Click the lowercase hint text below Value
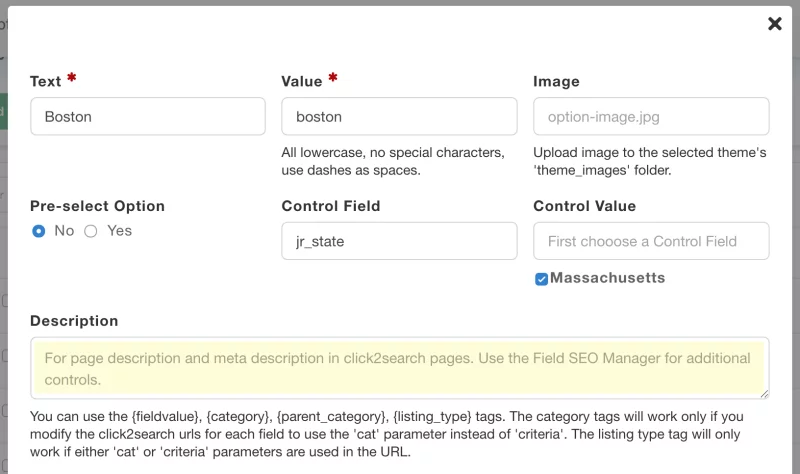The height and width of the screenshot is (474, 800). (393, 162)
